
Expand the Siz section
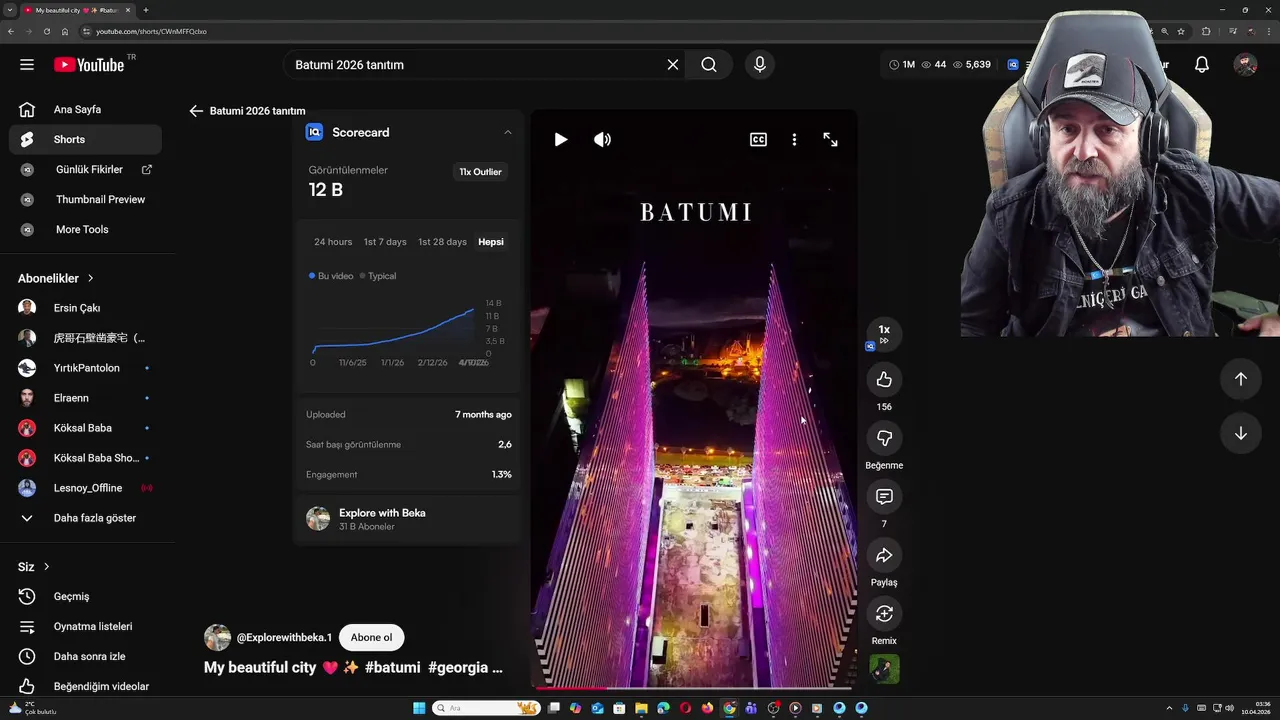[x=34, y=567]
